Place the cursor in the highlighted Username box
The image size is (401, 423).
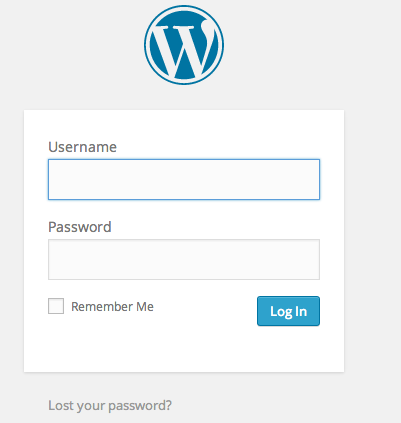coord(184,179)
